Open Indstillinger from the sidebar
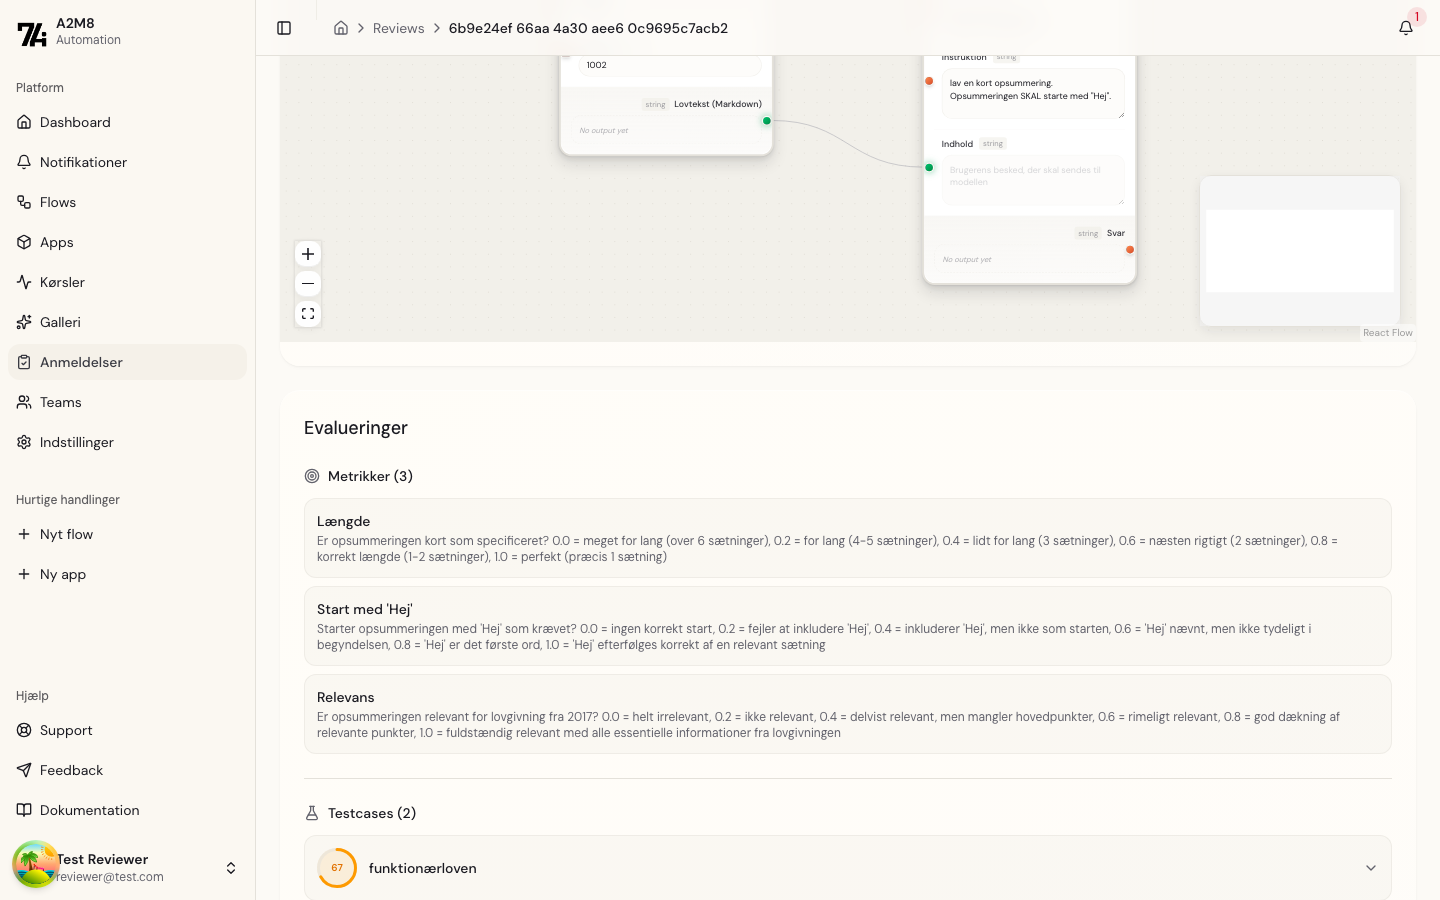This screenshot has width=1440, height=900. coord(77,442)
